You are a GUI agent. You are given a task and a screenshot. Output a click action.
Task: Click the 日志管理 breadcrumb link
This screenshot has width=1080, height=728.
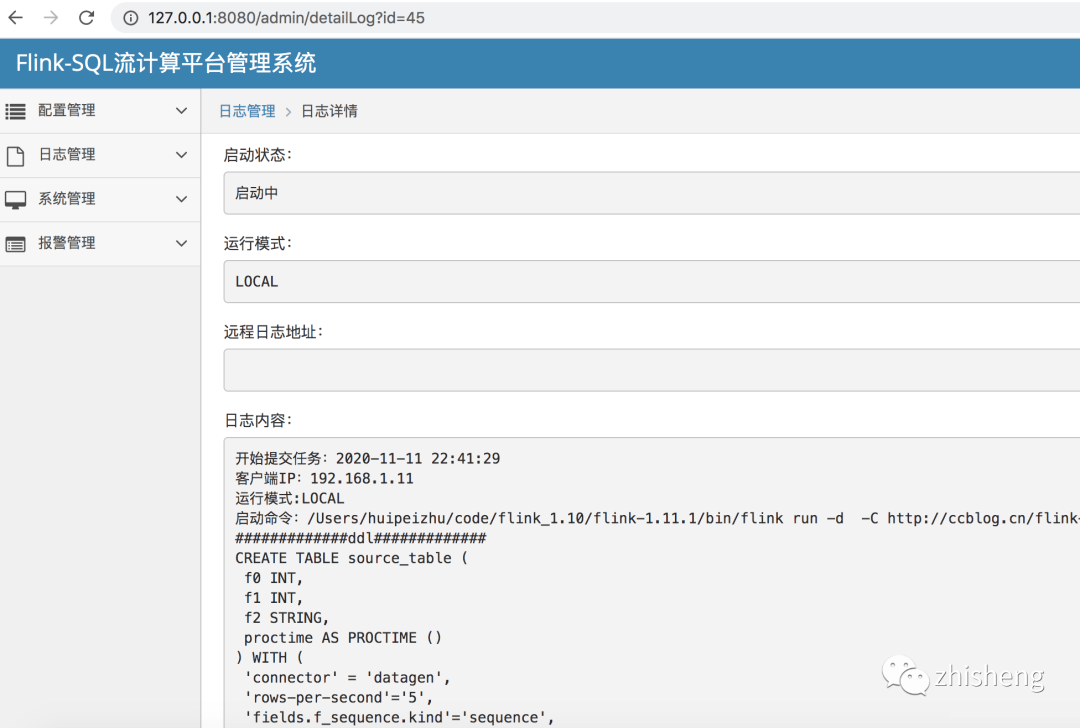[247, 111]
